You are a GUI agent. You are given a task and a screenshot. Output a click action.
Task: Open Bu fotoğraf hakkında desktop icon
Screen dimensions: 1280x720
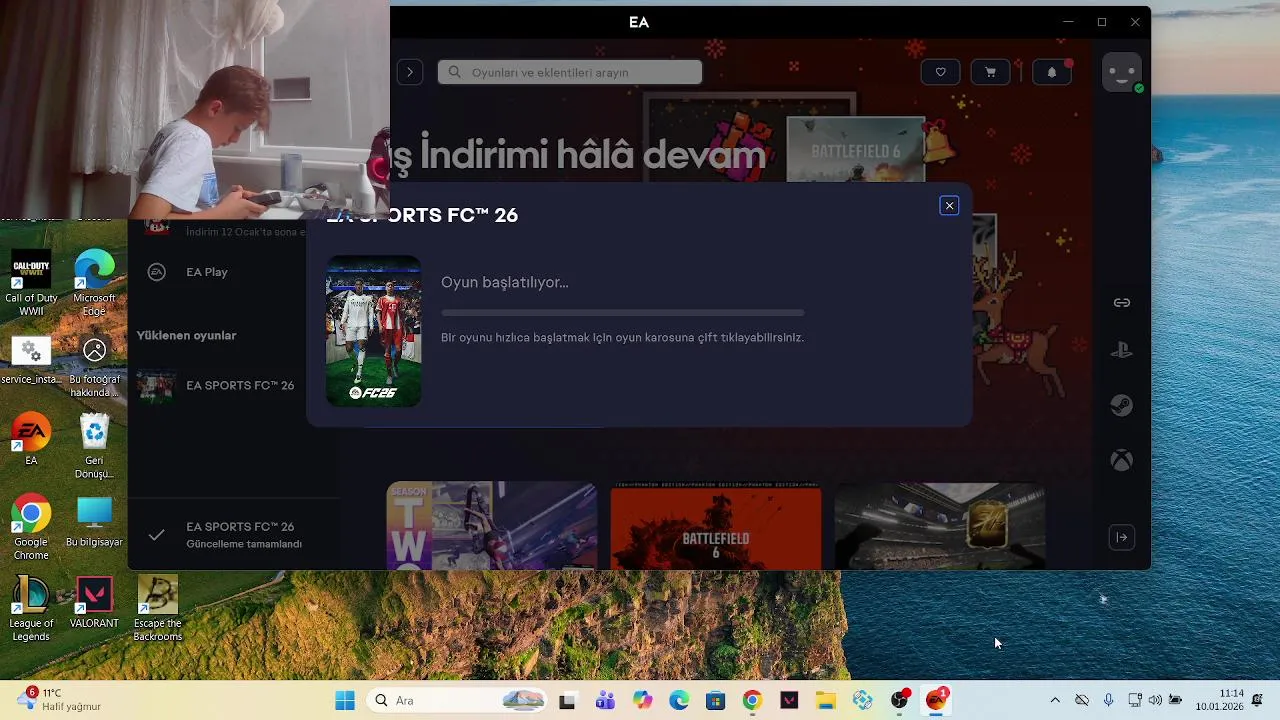tap(94, 367)
